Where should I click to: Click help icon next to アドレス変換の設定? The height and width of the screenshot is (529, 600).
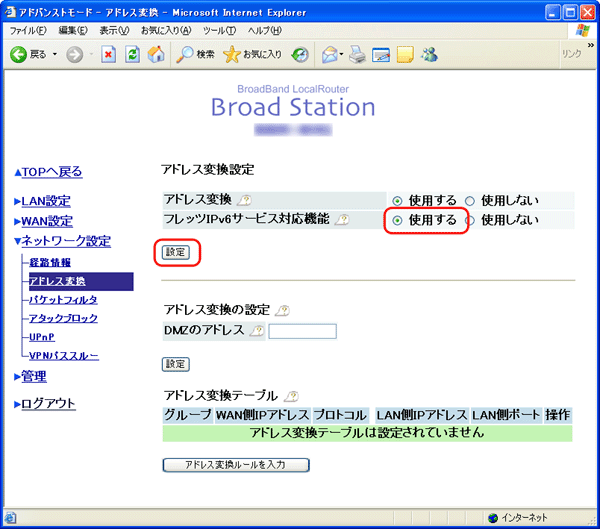click(282, 310)
